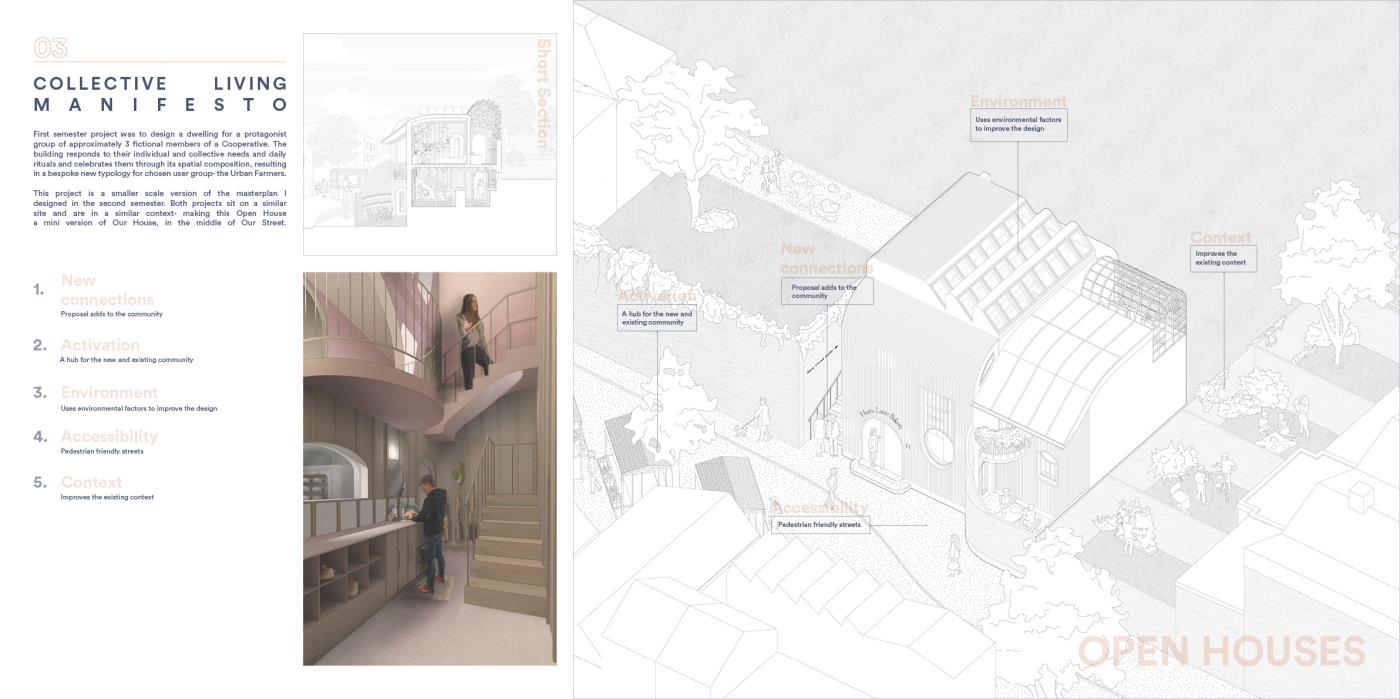Click the "03" project number heading
Image resolution: width=1400 pixels, height=699 pixels.
[x=50, y=47]
